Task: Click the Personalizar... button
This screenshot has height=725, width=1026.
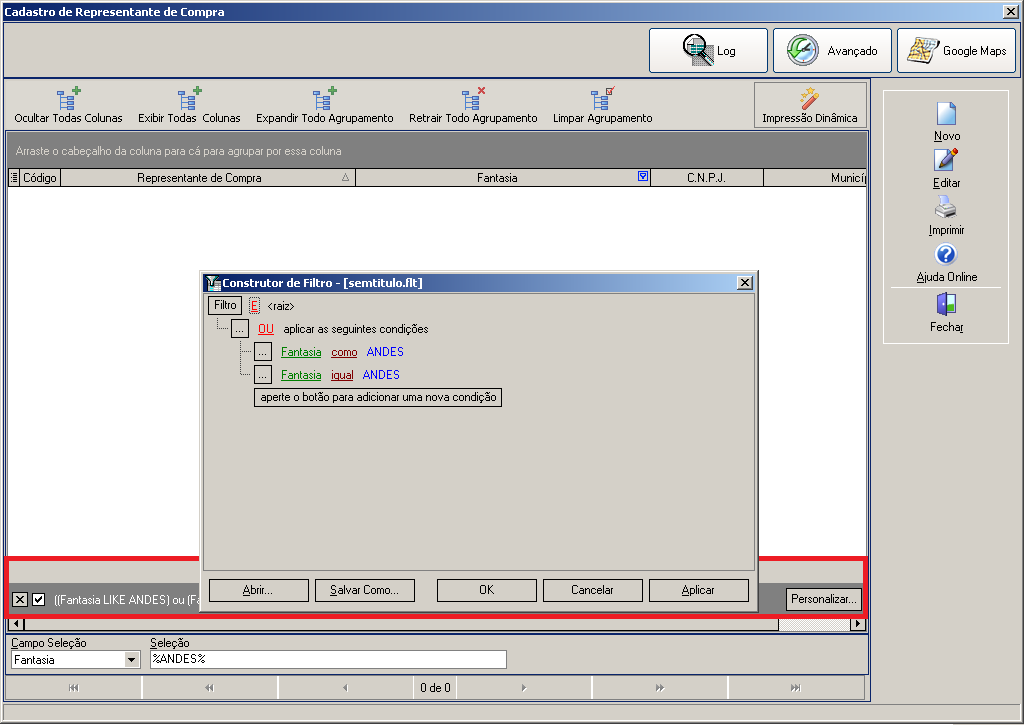Action: tap(823, 599)
